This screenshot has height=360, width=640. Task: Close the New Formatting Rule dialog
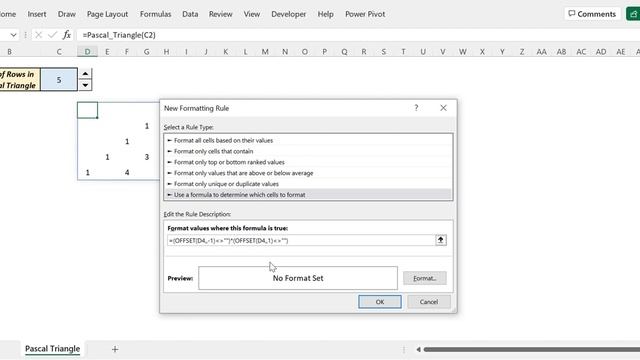point(443,108)
